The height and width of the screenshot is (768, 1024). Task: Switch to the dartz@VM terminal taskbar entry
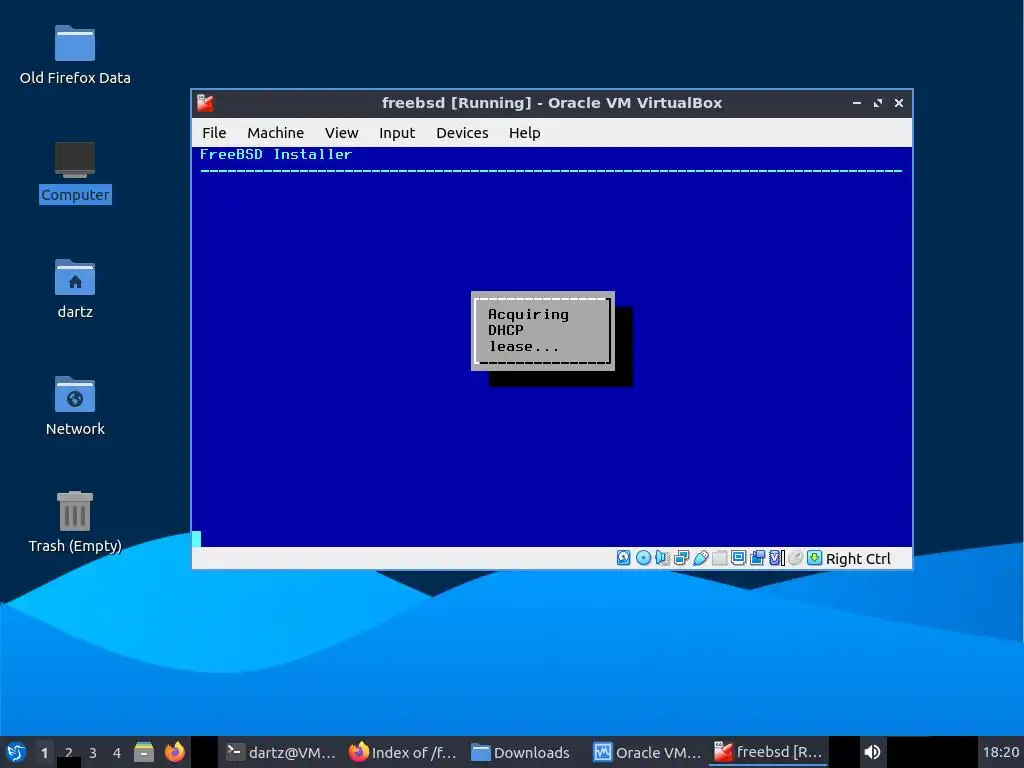[x=281, y=752]
